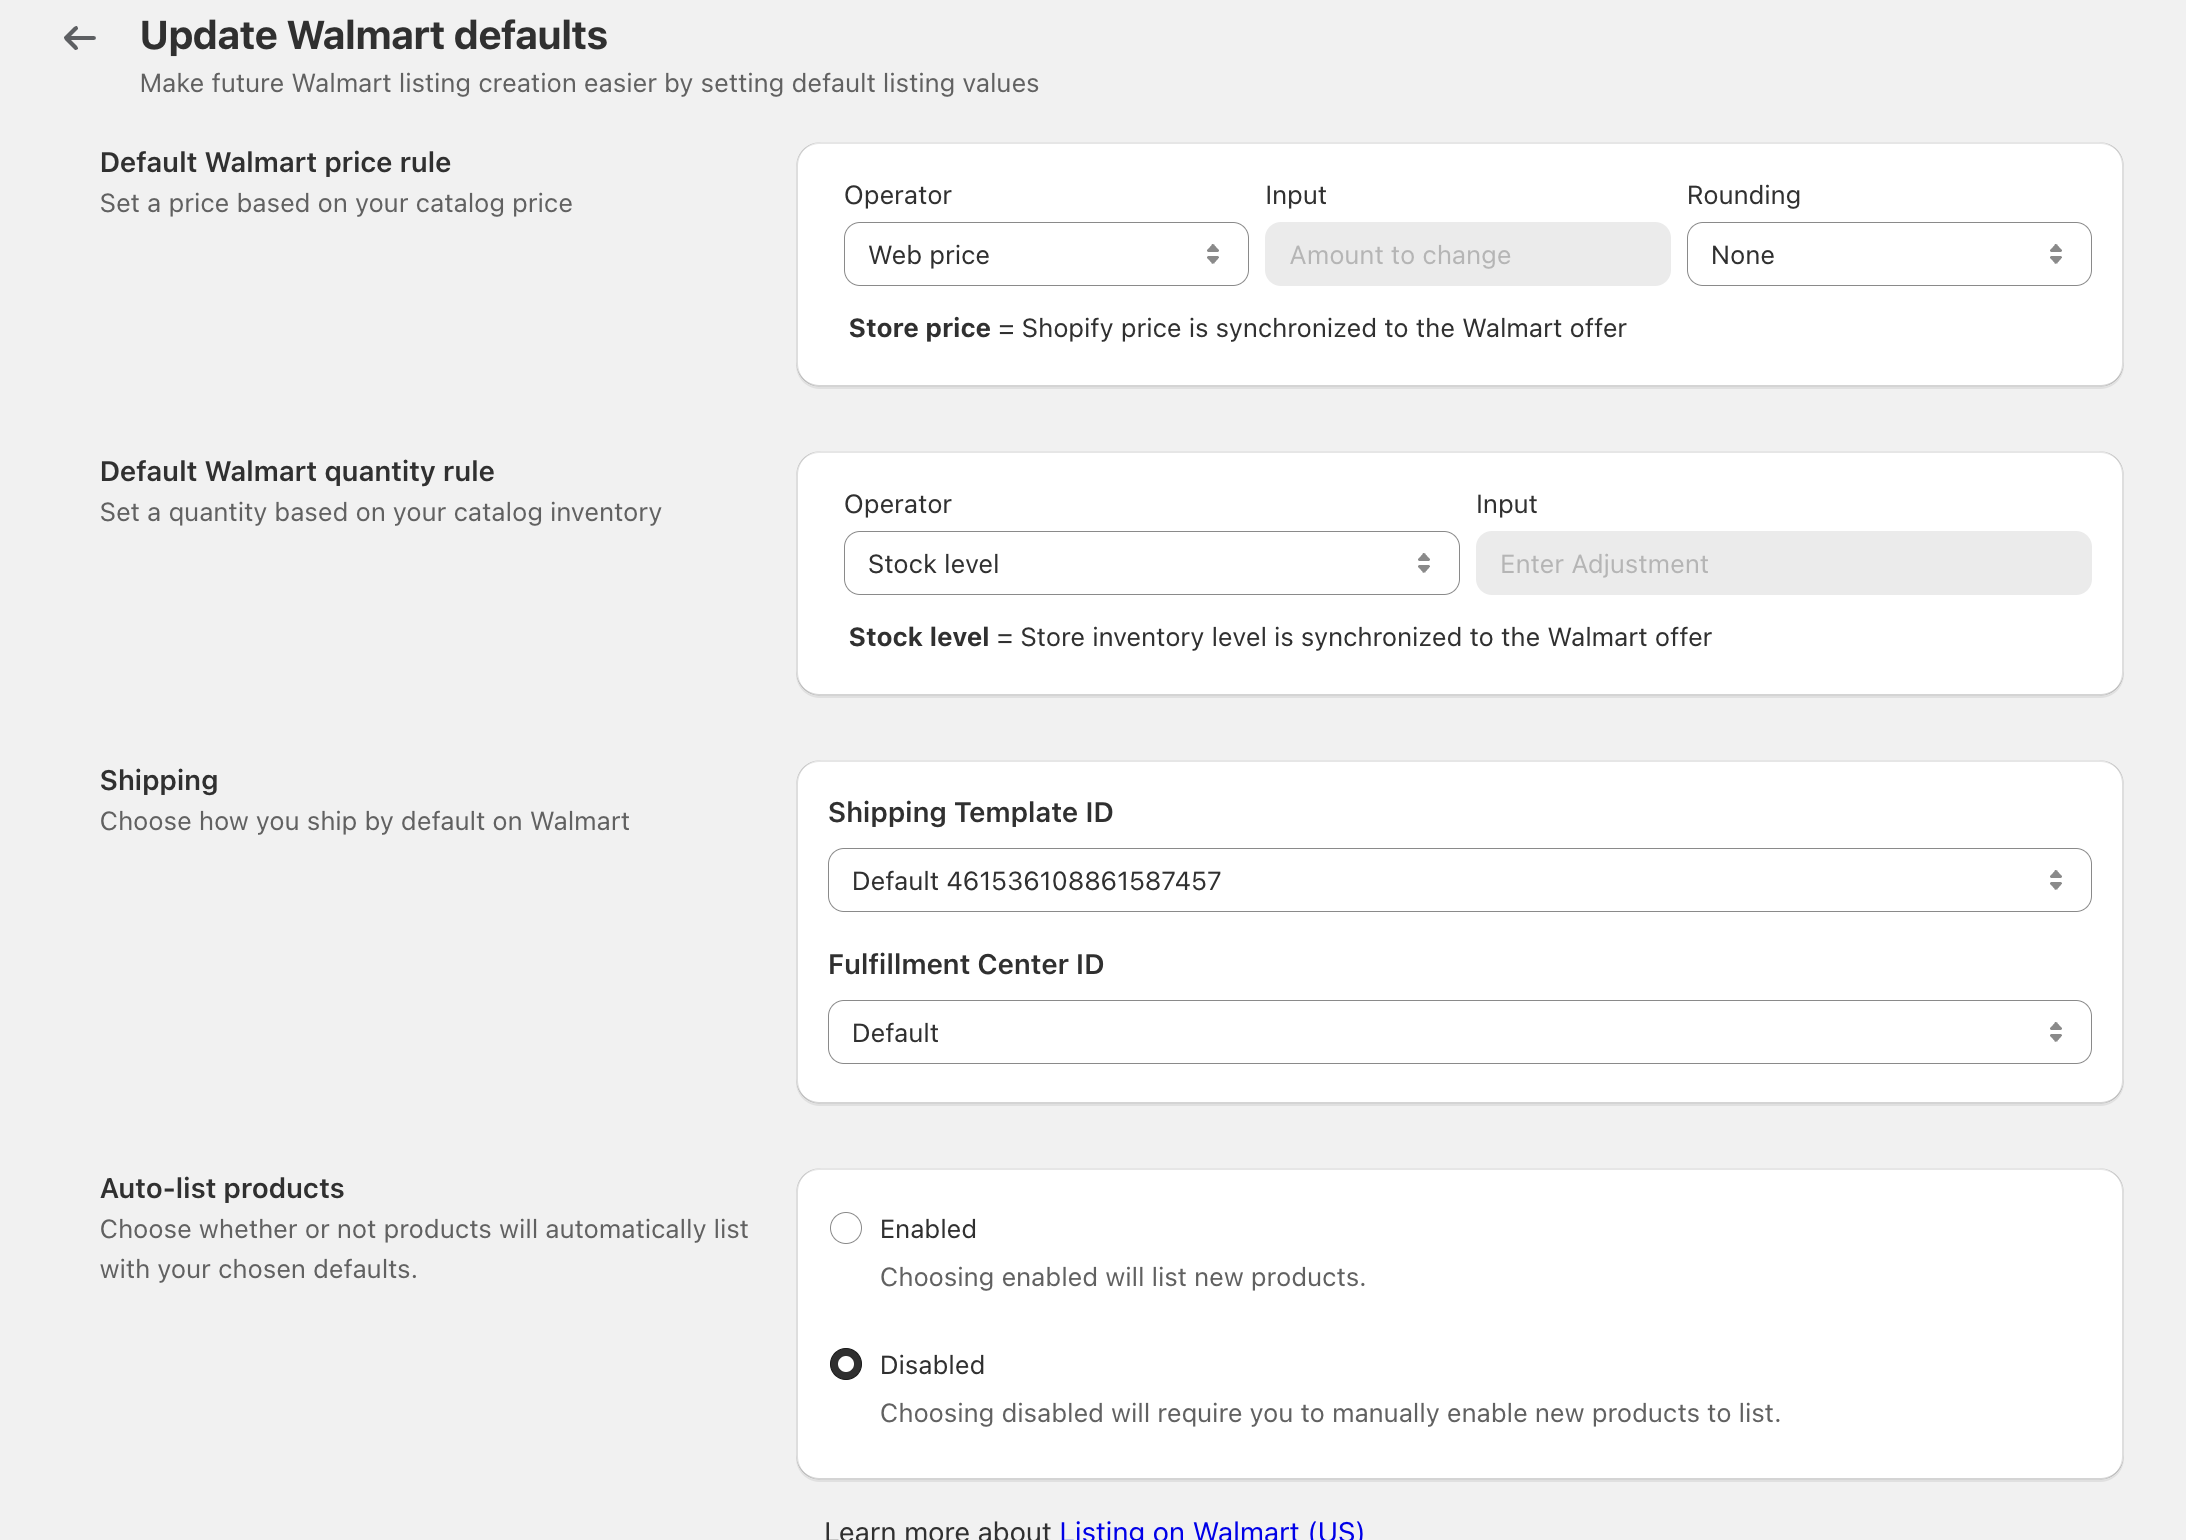Open the price rule Operator dropdown
Viewport: 2186px width, 1540px height.
pyautogui.click(x=1046, y=254)
